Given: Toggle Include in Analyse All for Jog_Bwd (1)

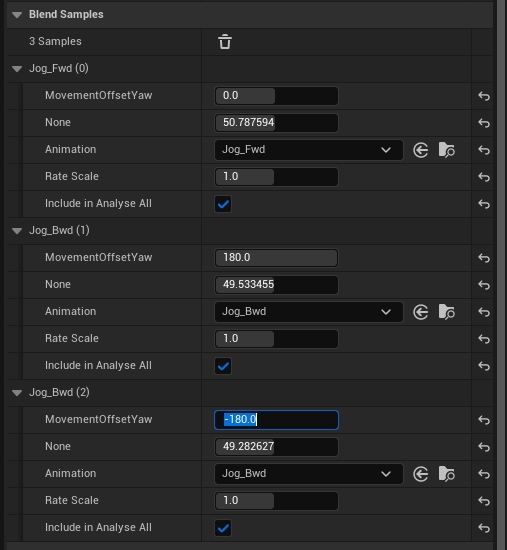Looking at the screenshot, I should [x=223, y=366].
